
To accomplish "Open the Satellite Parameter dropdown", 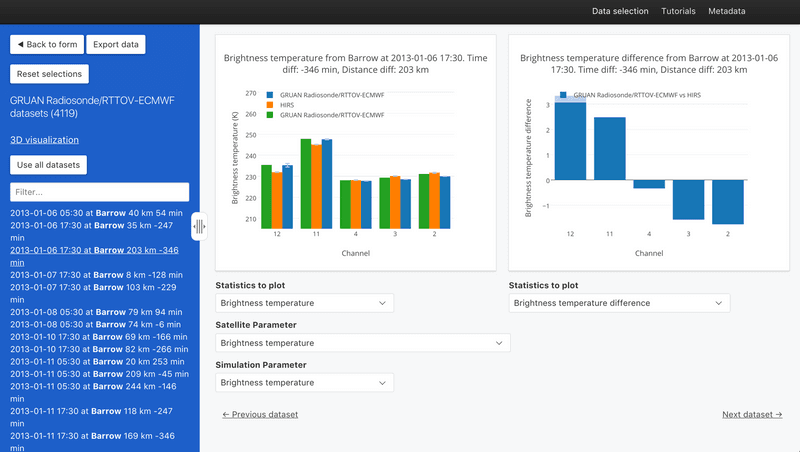I will tap(362, 343).
